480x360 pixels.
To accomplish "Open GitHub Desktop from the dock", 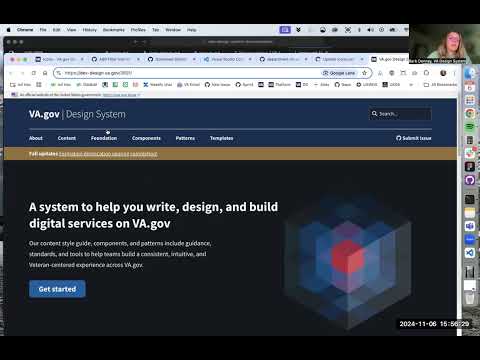I will [x=470, y=180].
